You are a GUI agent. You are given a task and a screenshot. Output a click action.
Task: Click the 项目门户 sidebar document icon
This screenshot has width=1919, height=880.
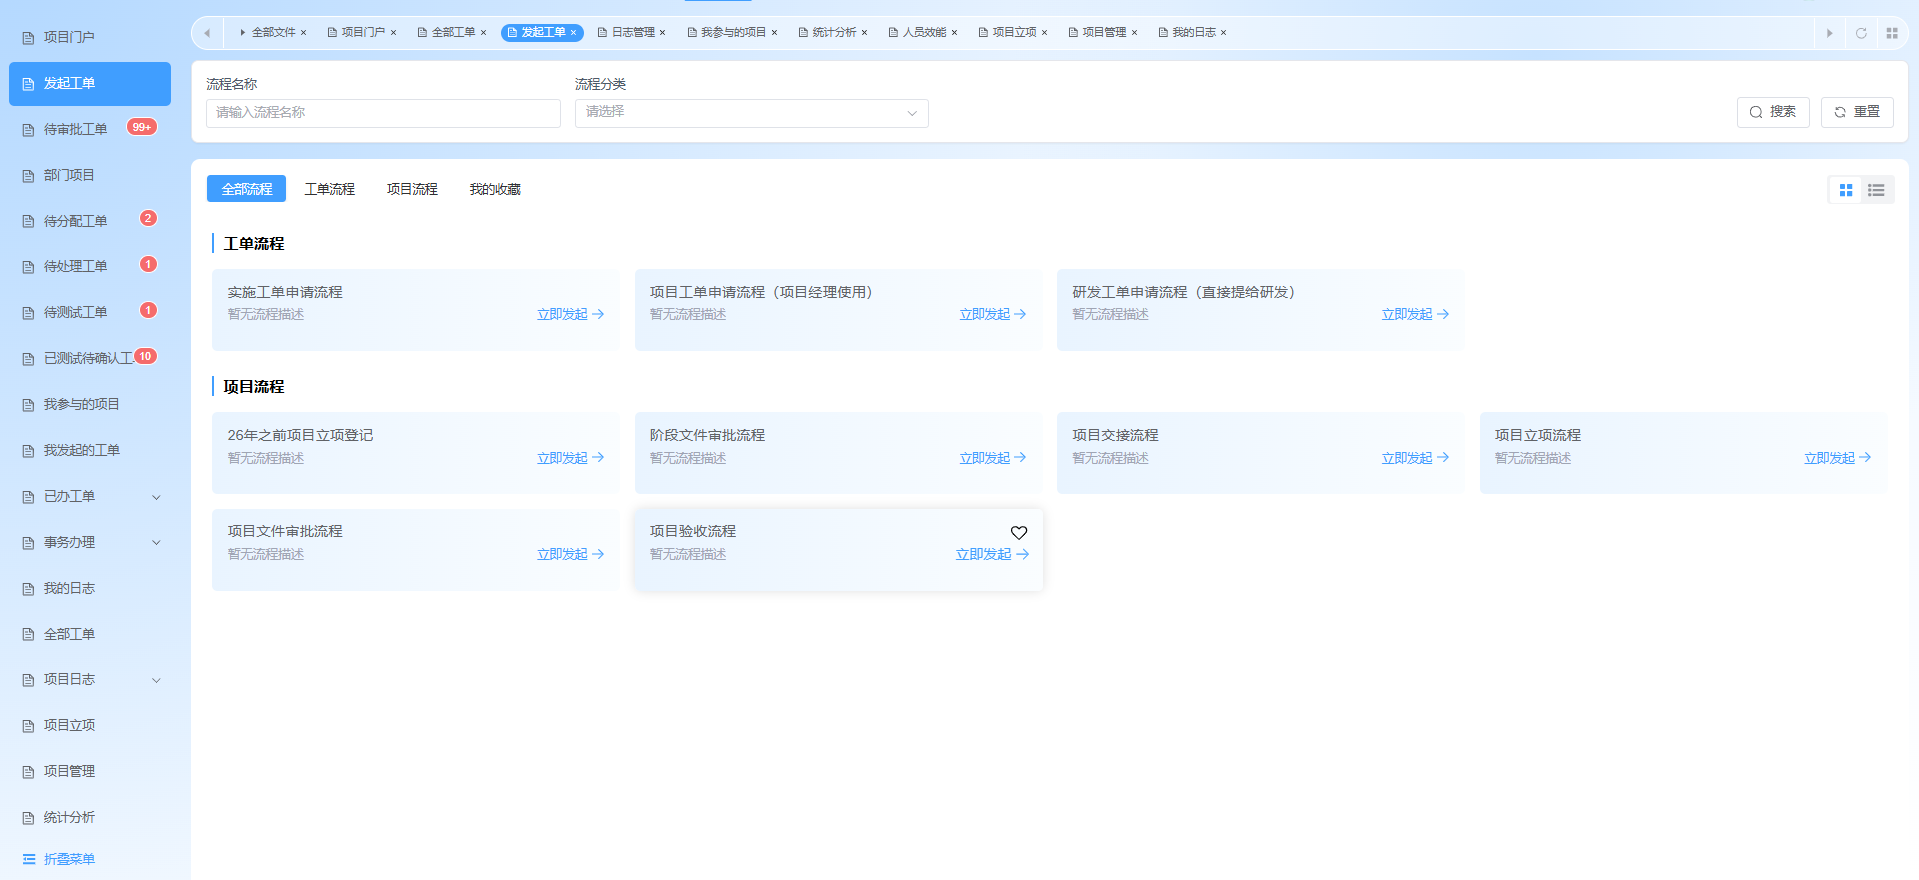point(28,38)
